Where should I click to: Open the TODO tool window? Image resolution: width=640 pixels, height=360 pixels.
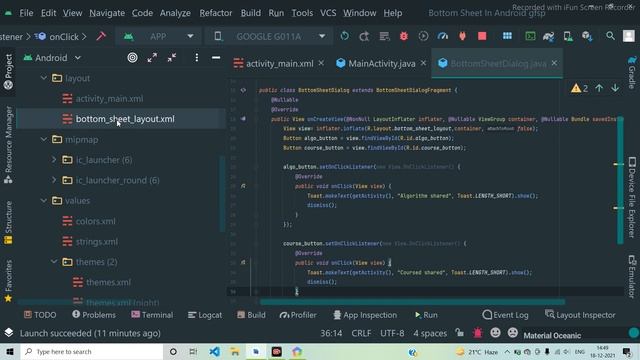click(x=40, y=315)
